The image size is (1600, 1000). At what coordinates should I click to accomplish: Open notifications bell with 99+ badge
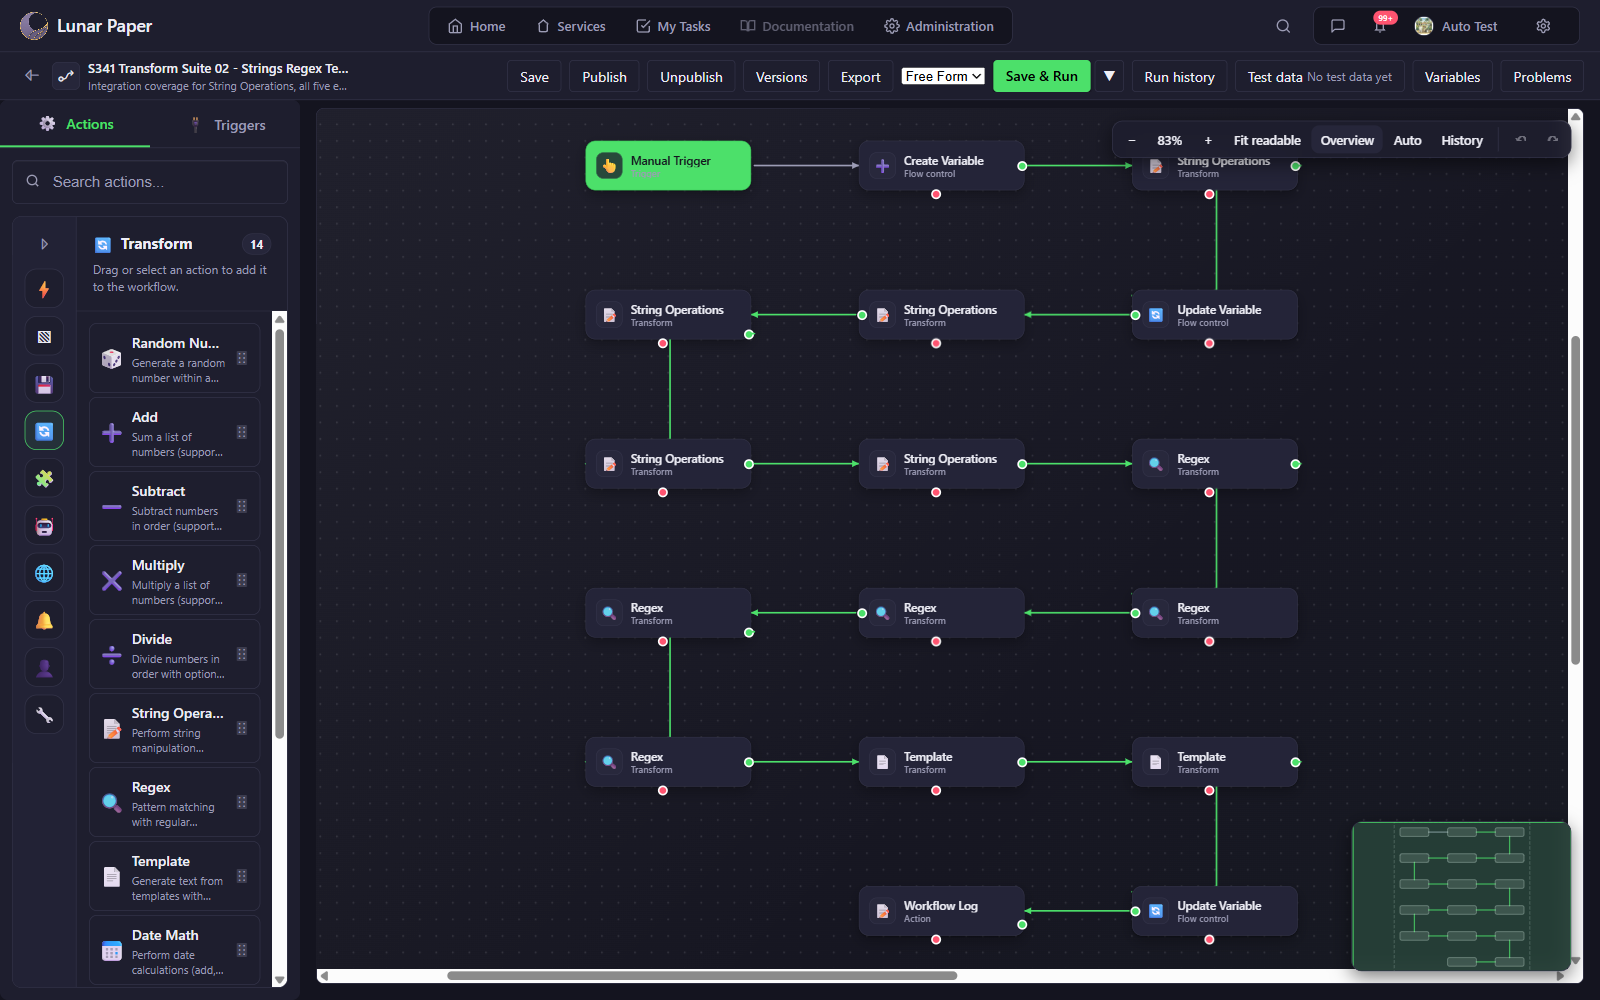coord(1381,25)
